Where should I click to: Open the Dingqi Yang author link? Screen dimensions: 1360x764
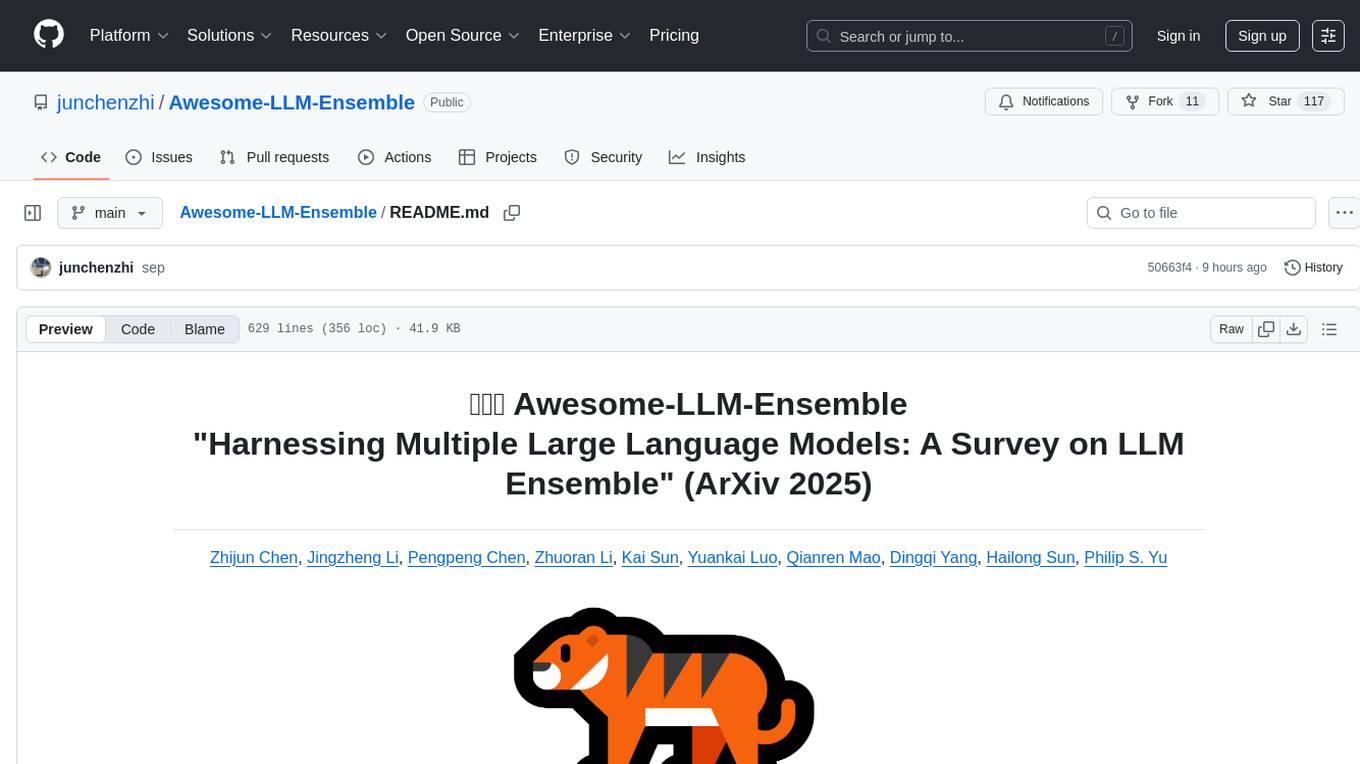pos(933,557)
